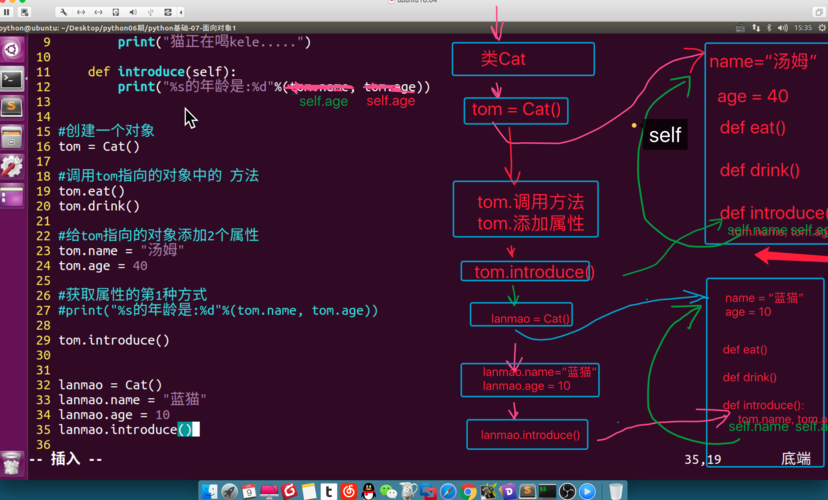
Task: Open Dash purple D icon in dock
Action: [x=508, y=492]
